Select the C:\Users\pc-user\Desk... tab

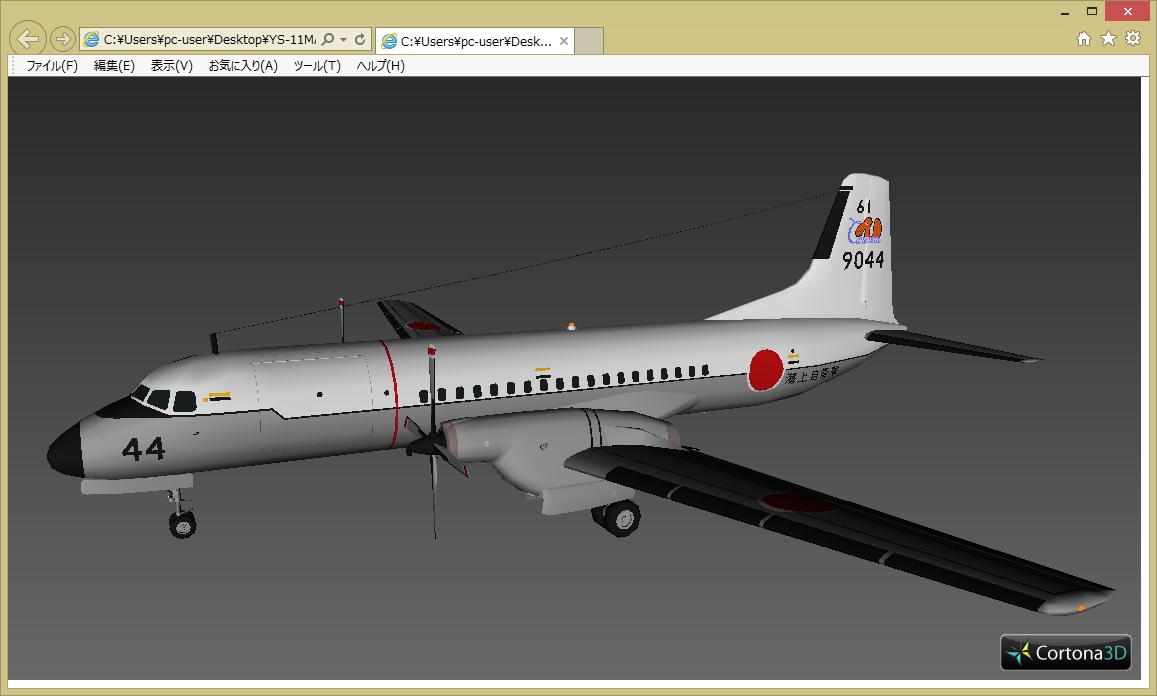tap(467, 41)
